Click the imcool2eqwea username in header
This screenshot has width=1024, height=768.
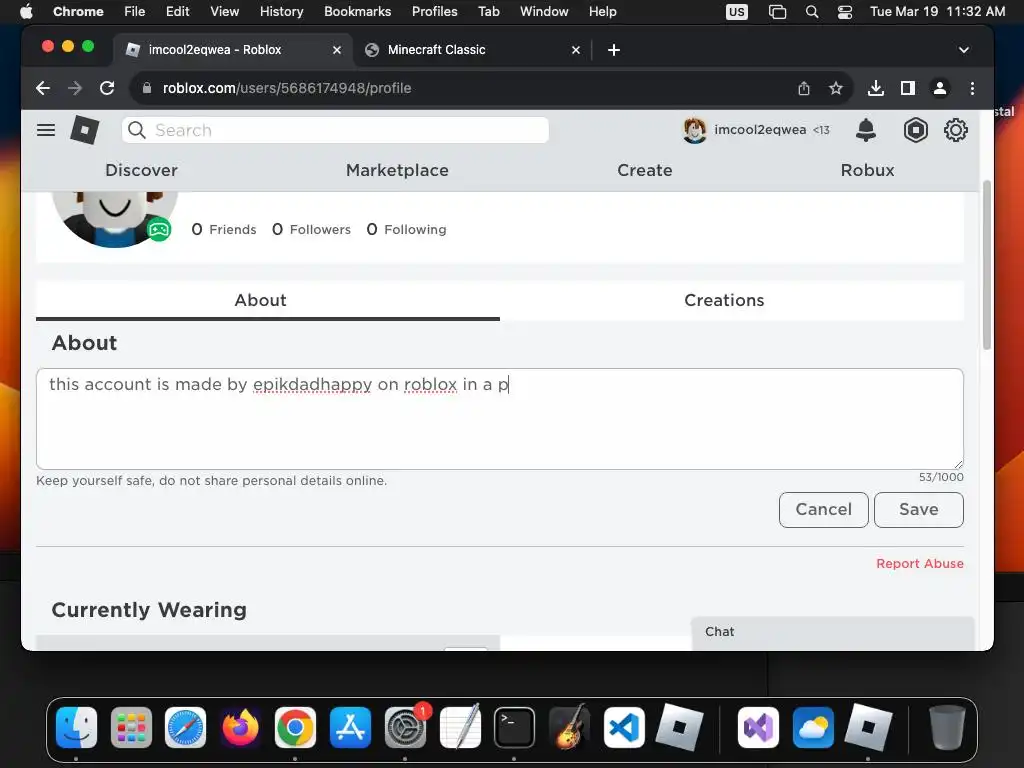click(x=760, y=129)
